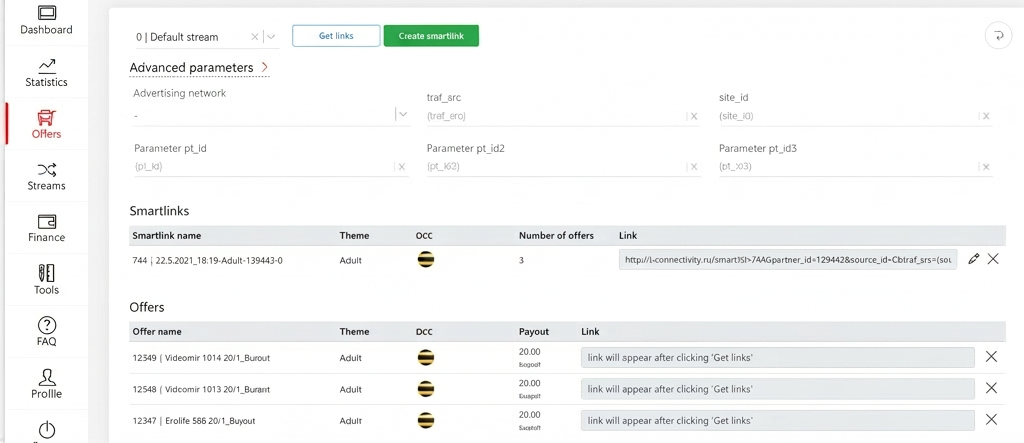Open the FAQ question mark icon
Screen dimensions: 1024x443
click(46, 325)
